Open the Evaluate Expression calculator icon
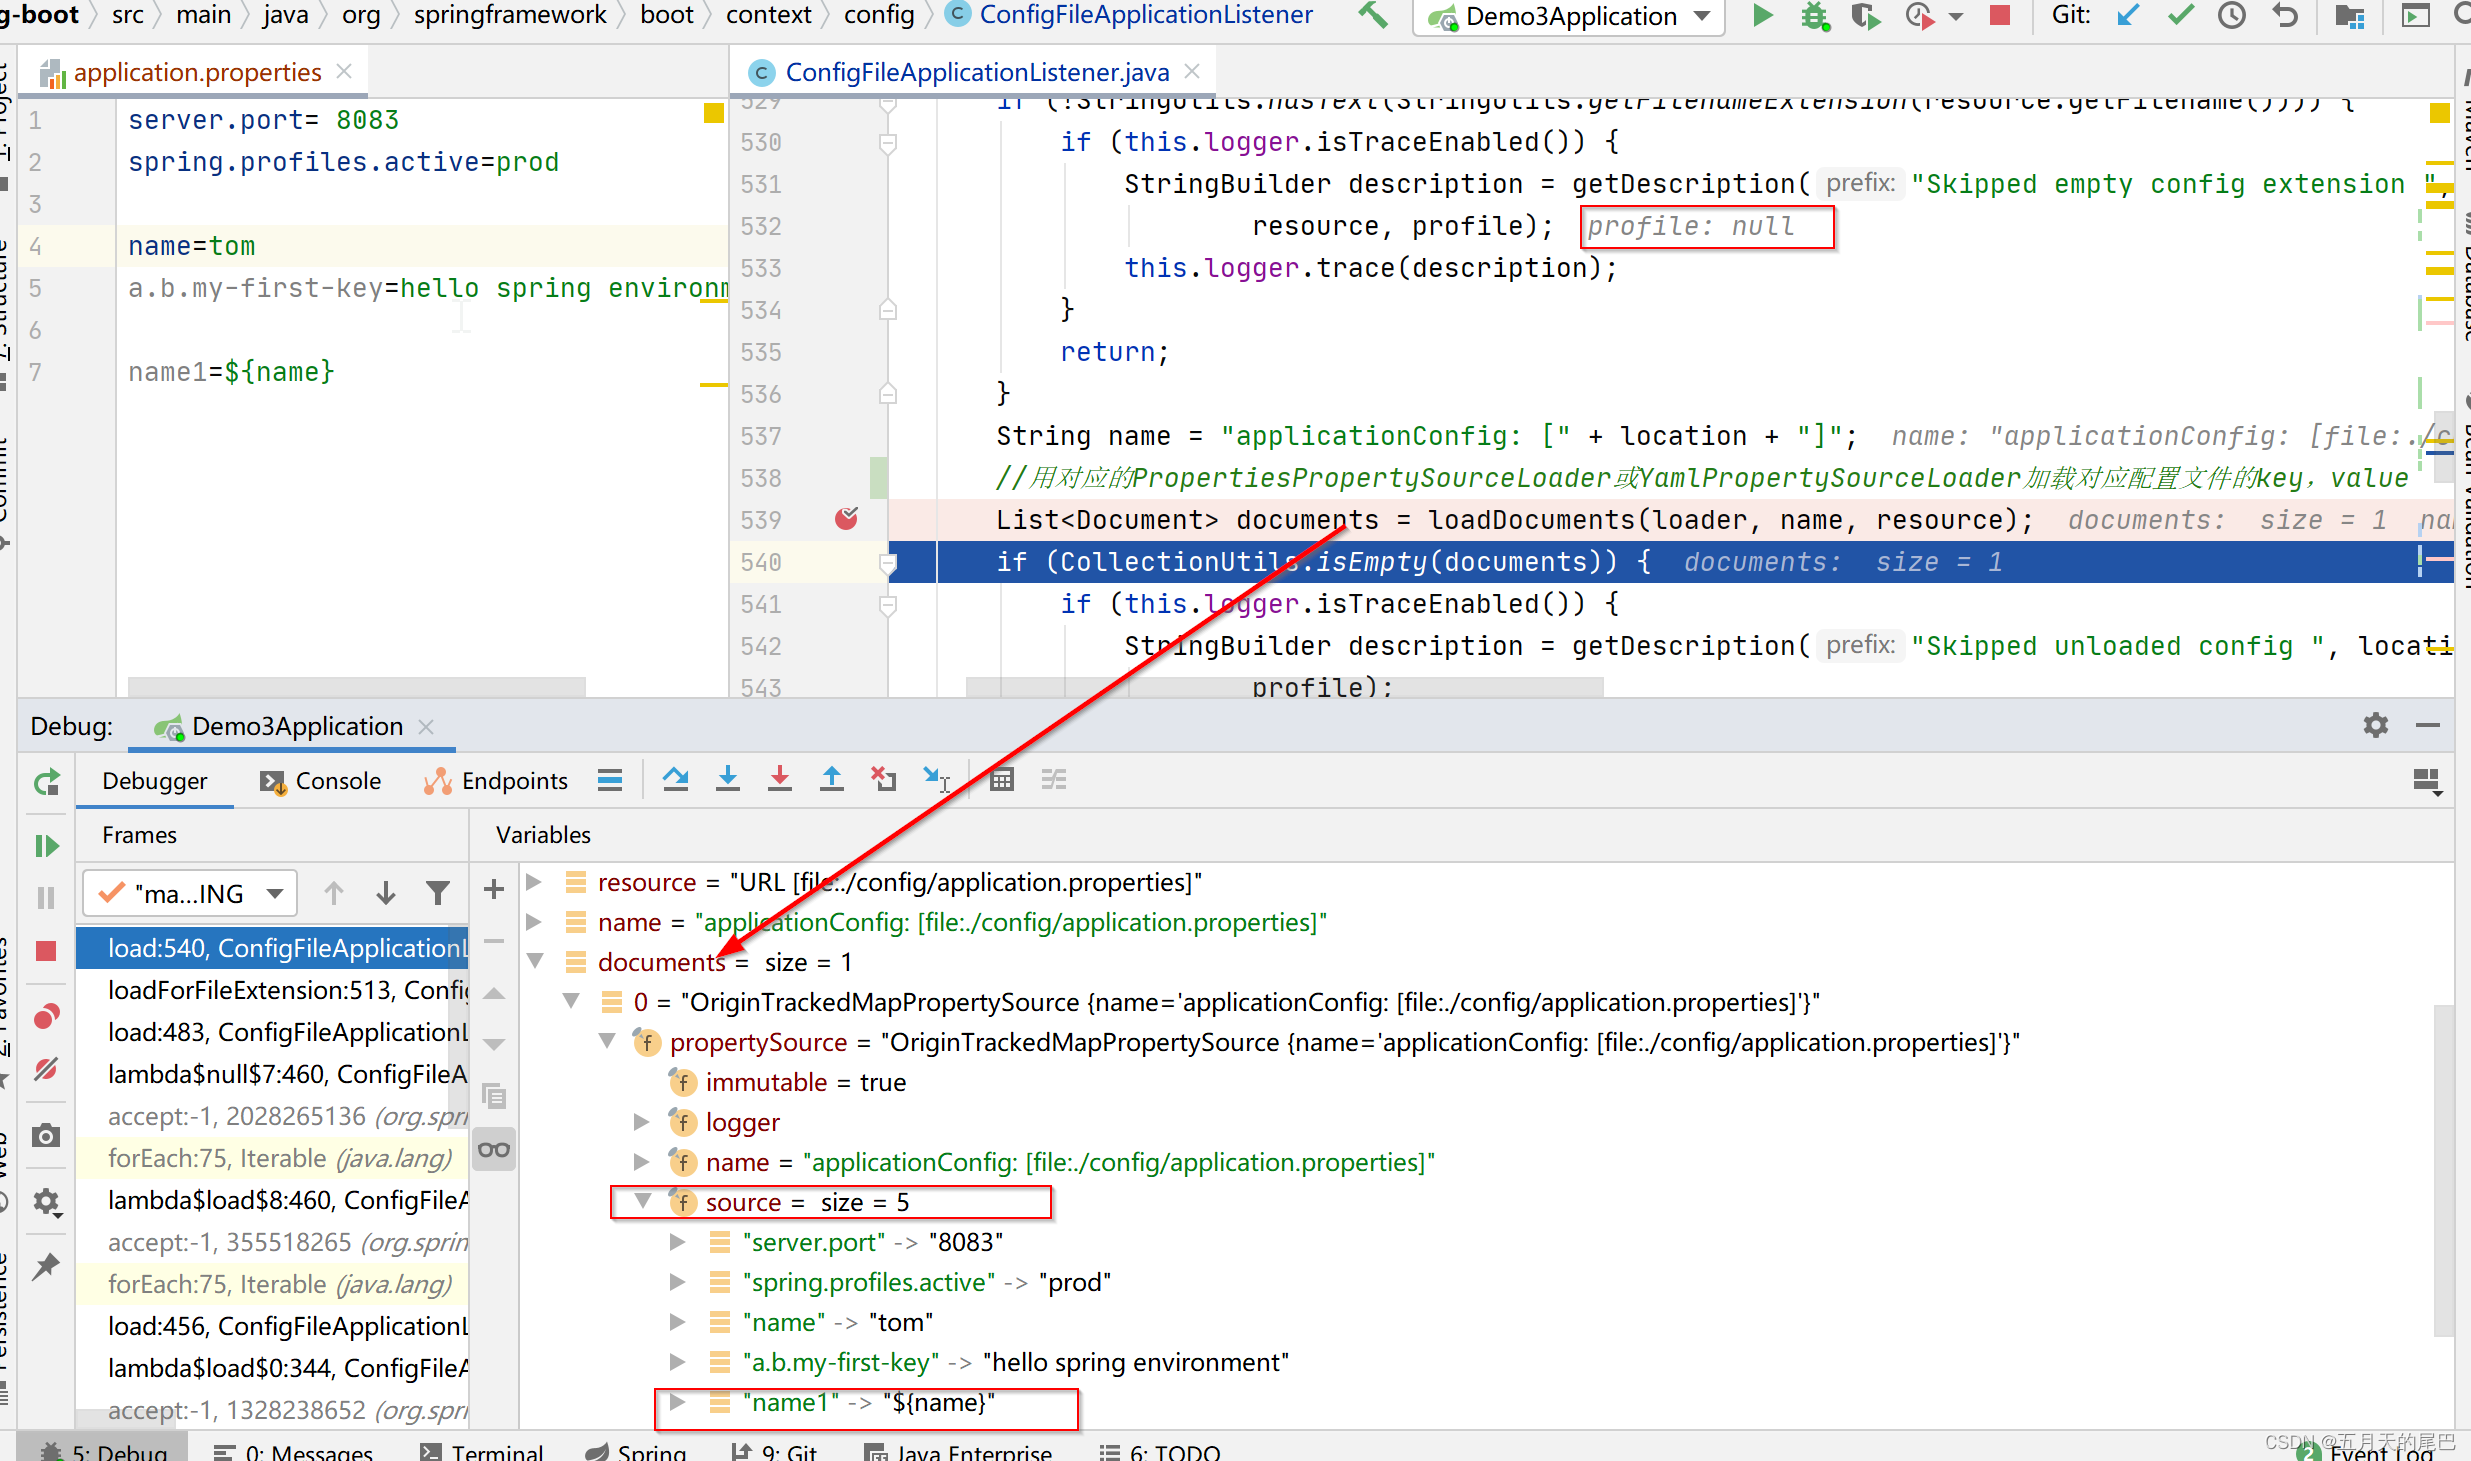 (1002, 779)
